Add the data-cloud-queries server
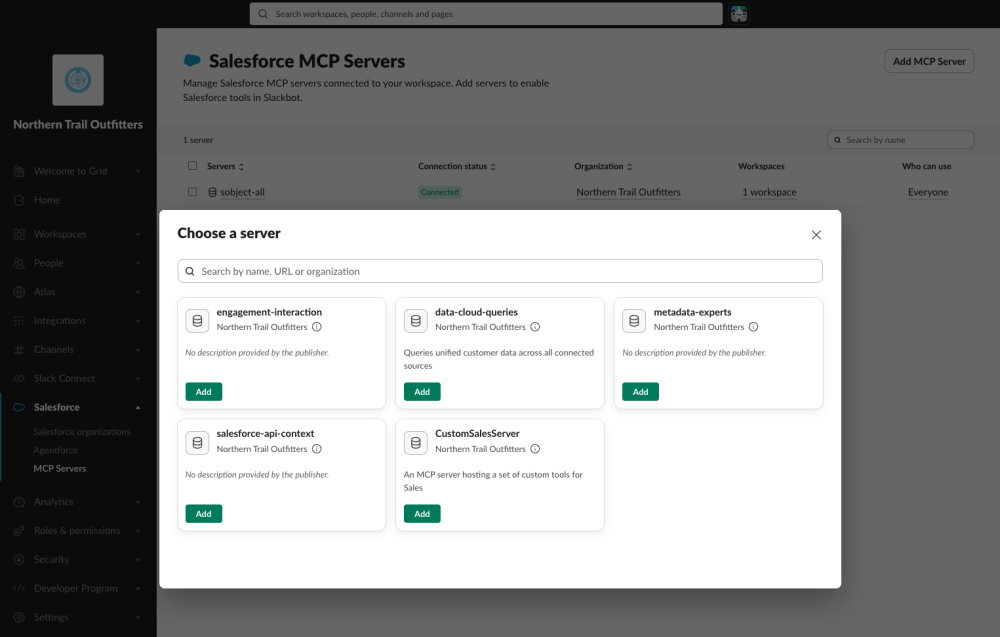1000x637 pixels. (422, 392)
